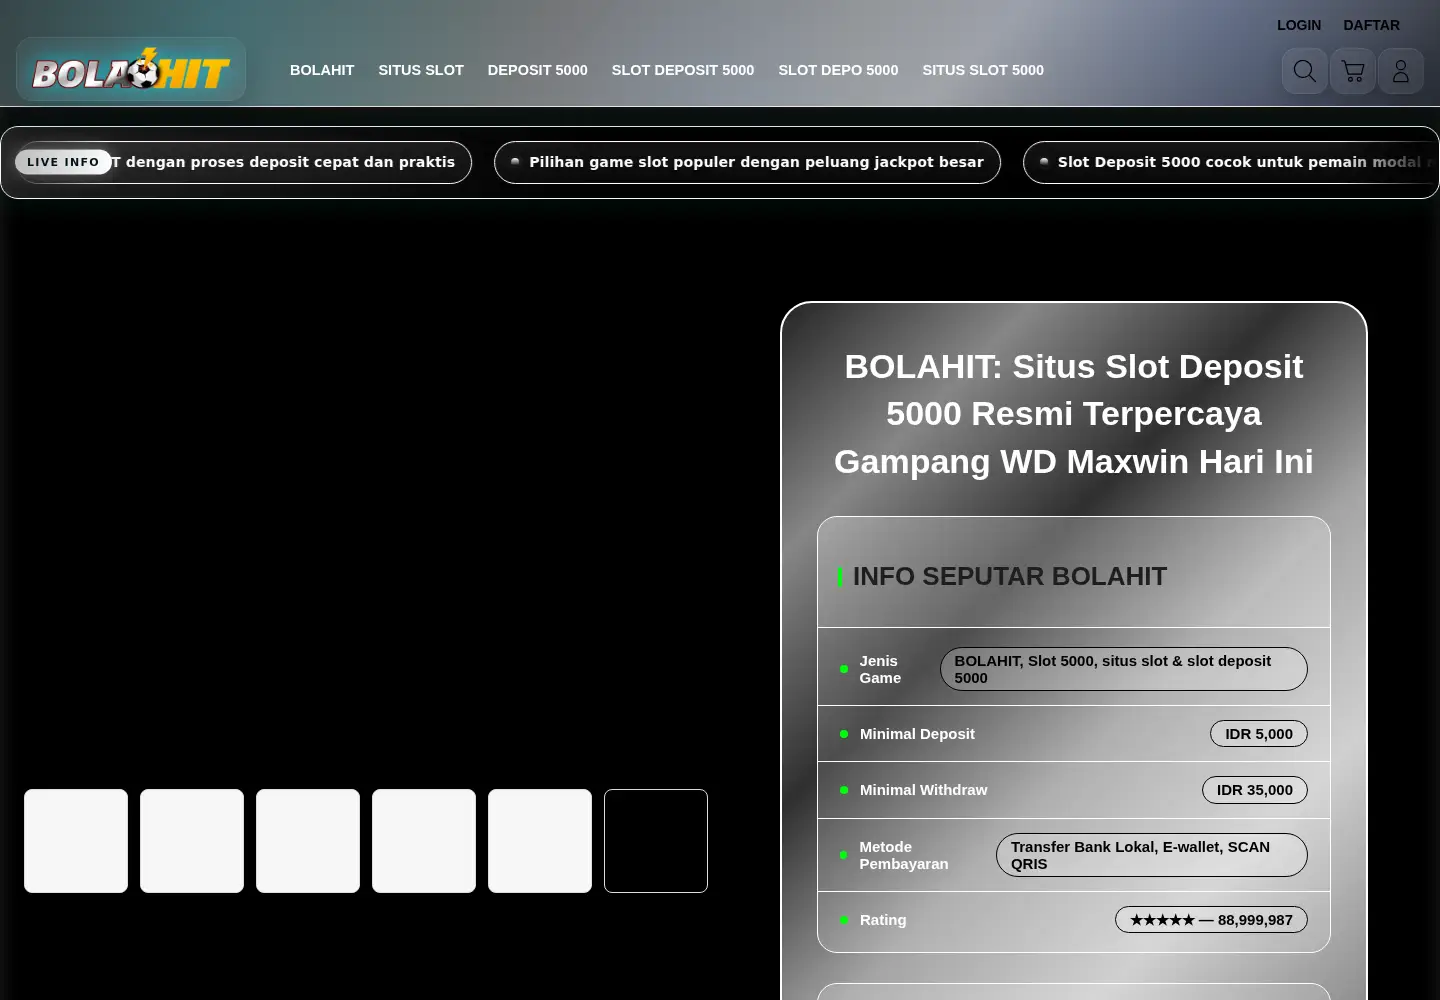Open the BOLAHIT menu item
Viewport: 1440px width, 1000px height.
pyautogui.click(x=322, y=70)
